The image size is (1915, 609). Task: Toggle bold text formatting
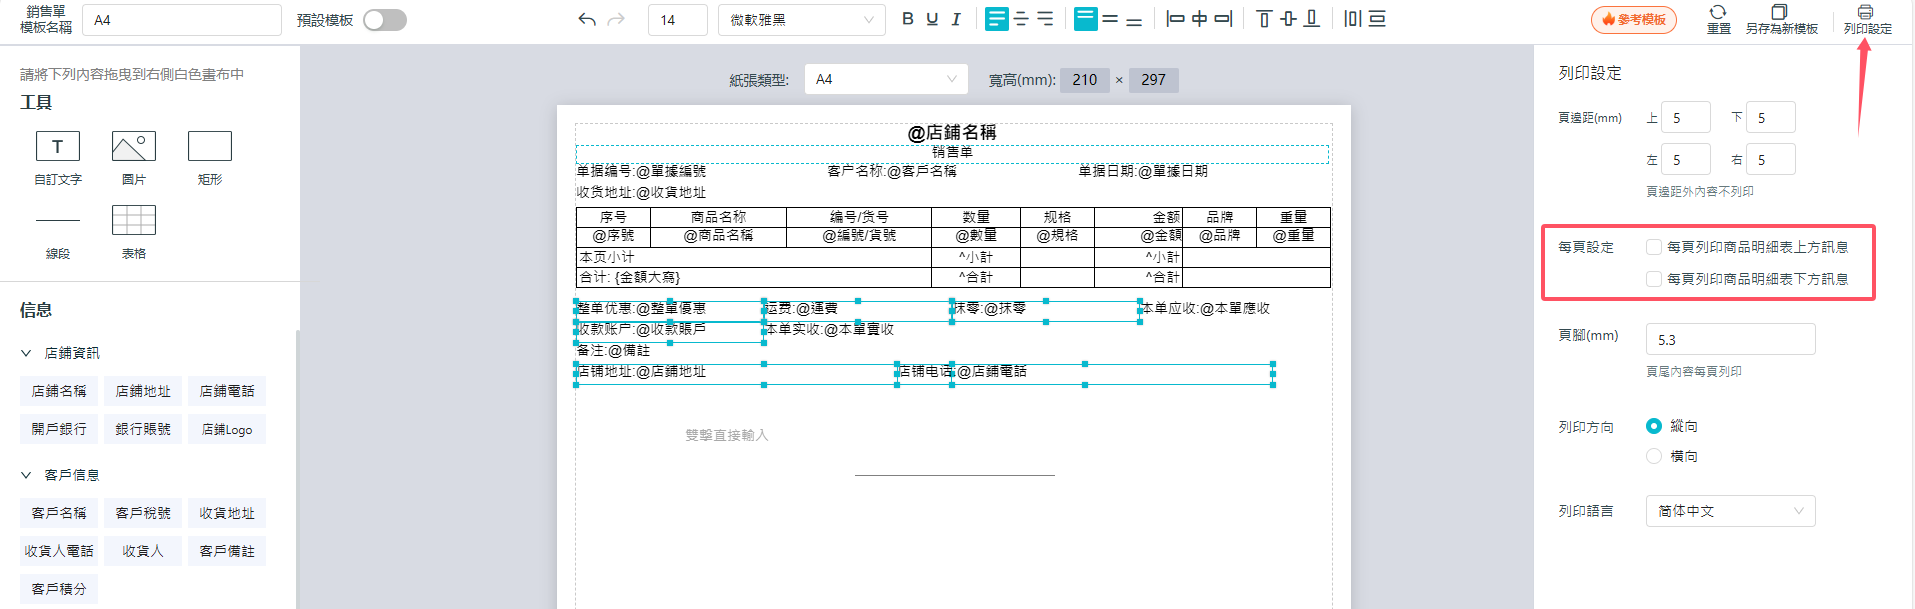tap(907, 19)
